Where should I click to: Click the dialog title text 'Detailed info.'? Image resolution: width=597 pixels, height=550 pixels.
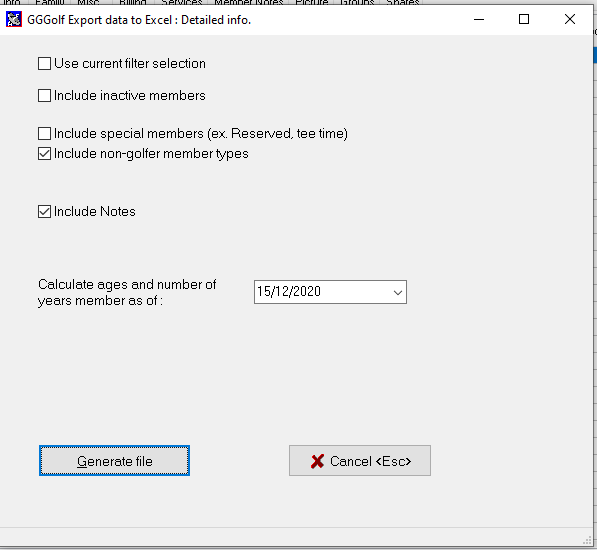click(216, 20)
